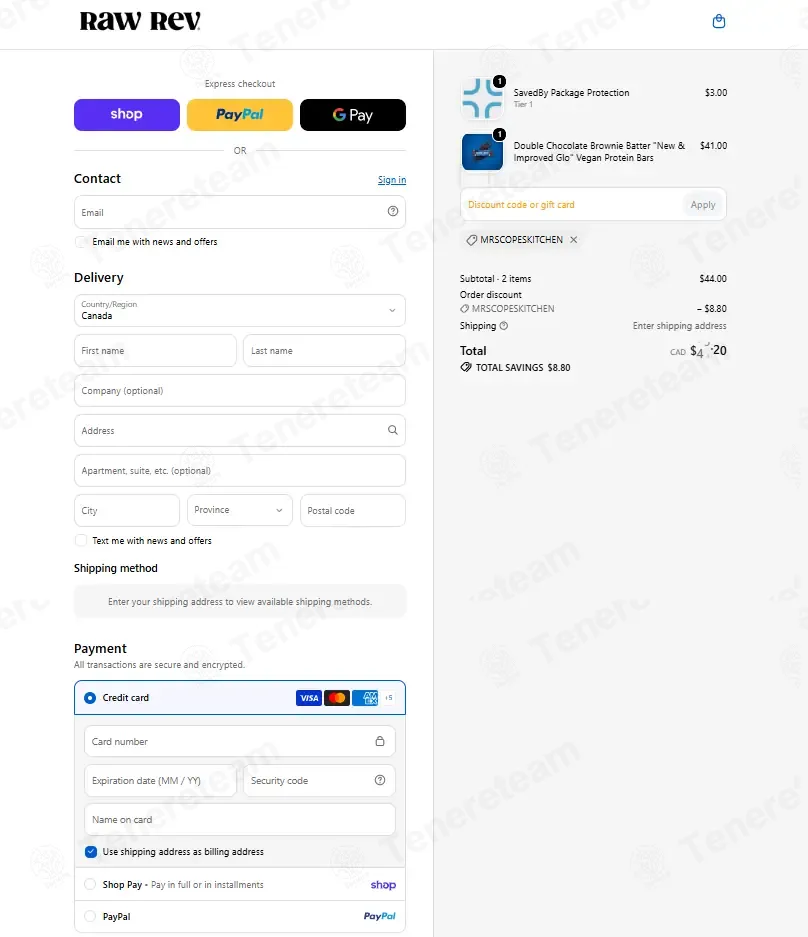Check Email me with news and offers
Screen dimensions: 808x937
[x=80, y=241]
